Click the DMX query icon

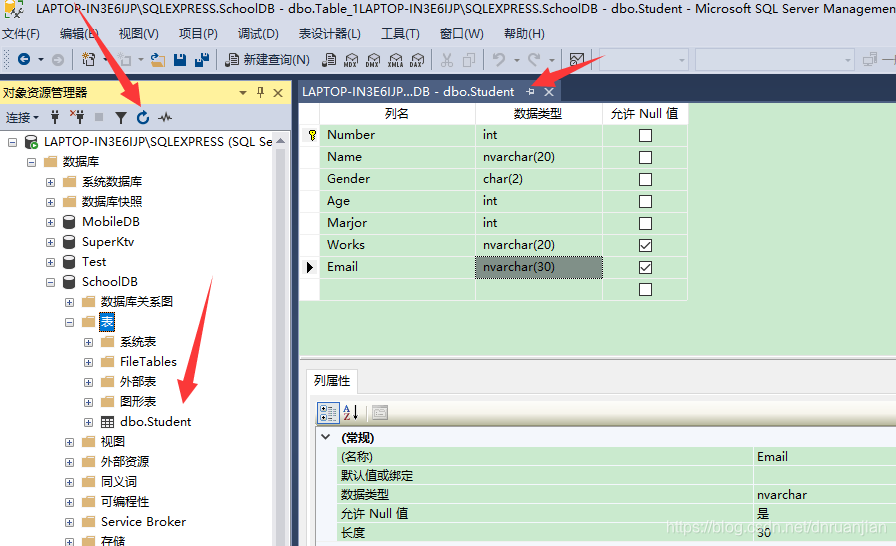tap(373, 60)
